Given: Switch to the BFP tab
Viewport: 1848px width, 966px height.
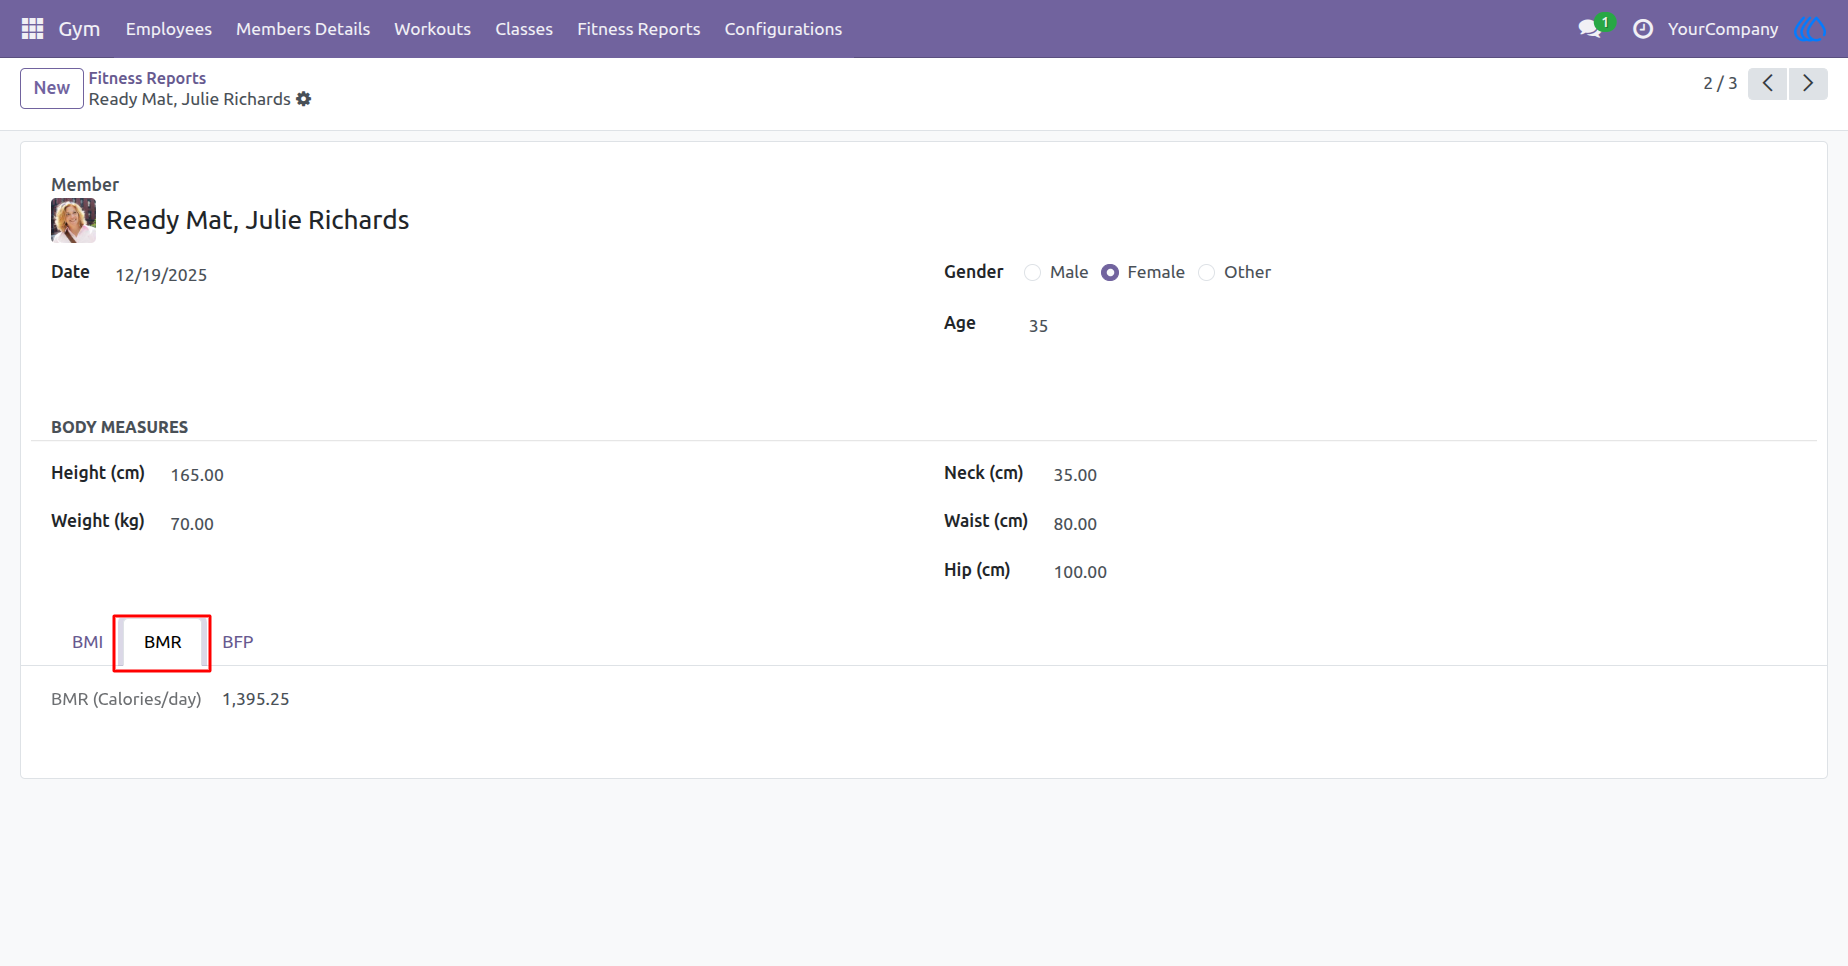Looking at the screenshot, I should pyautogui.click(x=238, y=642).
